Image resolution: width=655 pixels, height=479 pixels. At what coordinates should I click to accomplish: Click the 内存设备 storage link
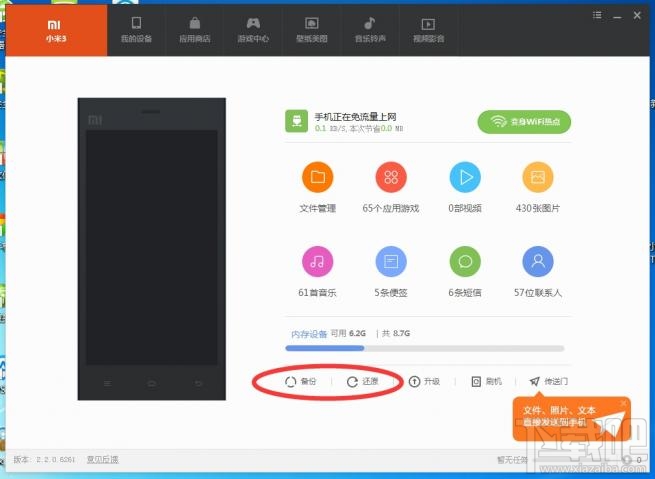[309, 334]
